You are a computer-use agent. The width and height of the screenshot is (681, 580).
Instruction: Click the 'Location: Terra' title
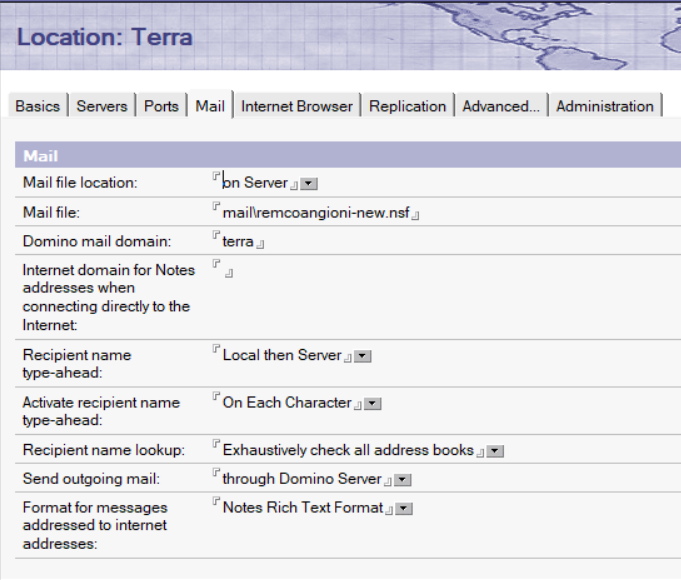105,37
